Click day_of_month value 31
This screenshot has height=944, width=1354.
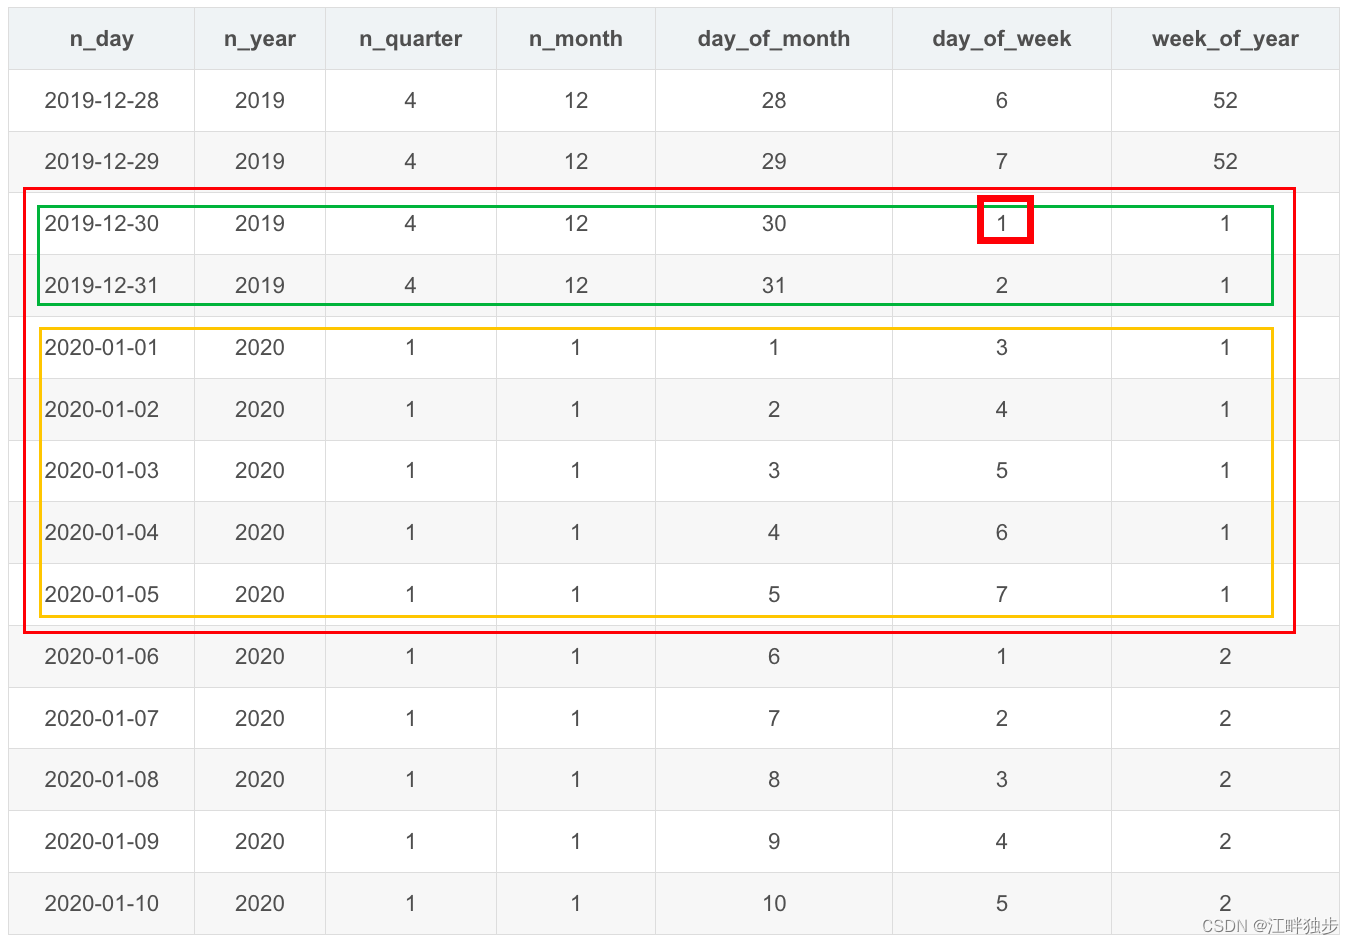[x=774, y=285]
